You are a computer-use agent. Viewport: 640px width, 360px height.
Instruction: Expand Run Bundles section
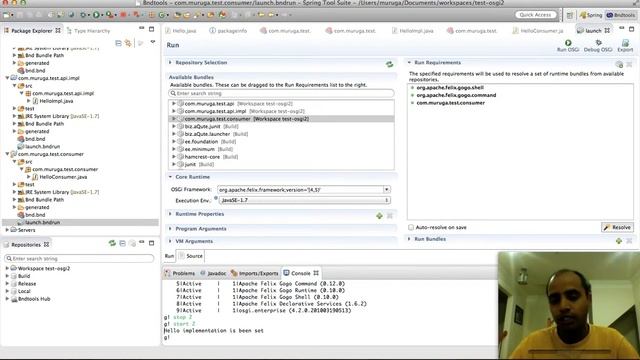[409, 239]
